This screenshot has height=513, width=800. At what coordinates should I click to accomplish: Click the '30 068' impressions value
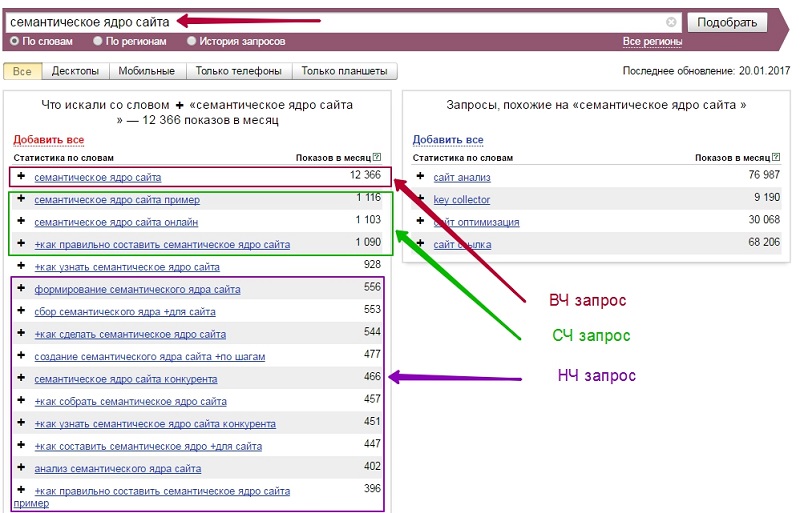pyautogui.click(x=764, y=219)
